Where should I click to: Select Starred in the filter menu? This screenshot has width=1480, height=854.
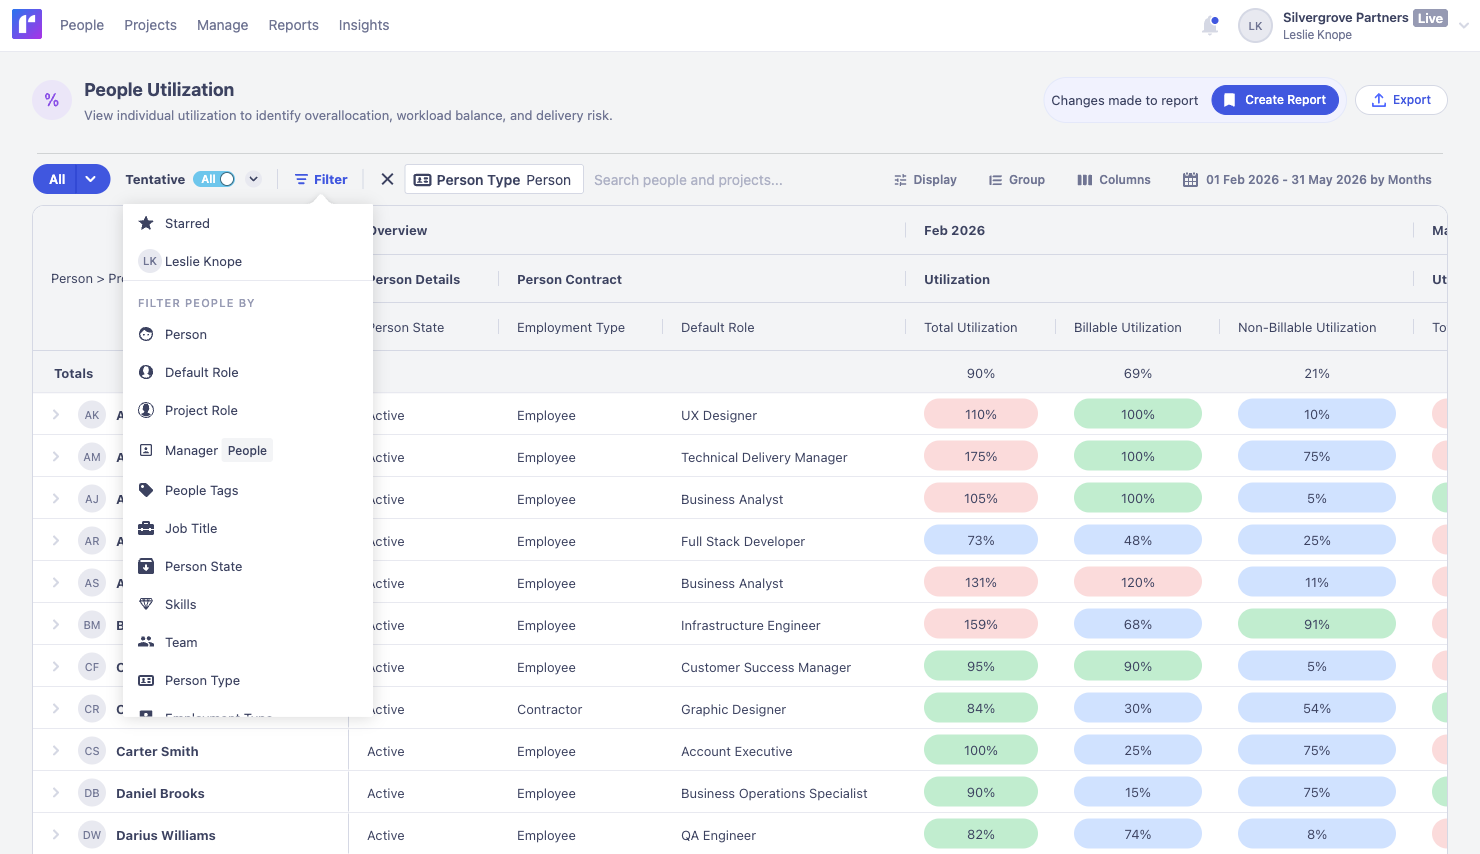187,223
